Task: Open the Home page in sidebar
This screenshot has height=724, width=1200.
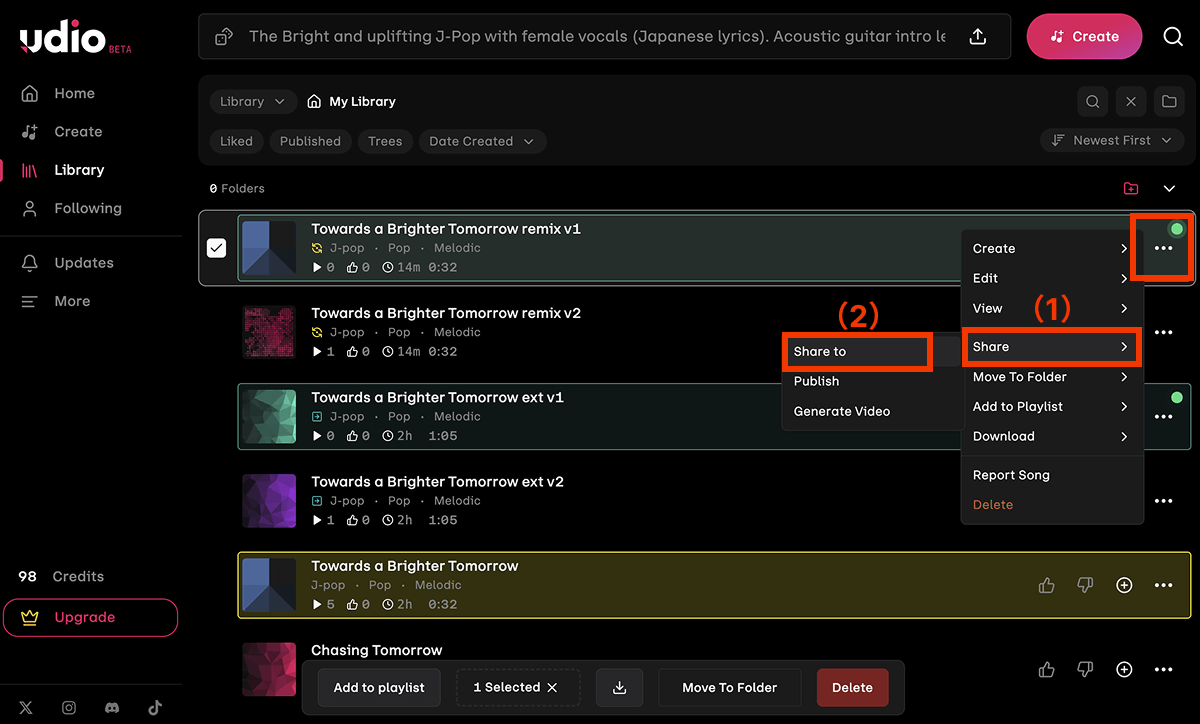Action: coord(59,93)
